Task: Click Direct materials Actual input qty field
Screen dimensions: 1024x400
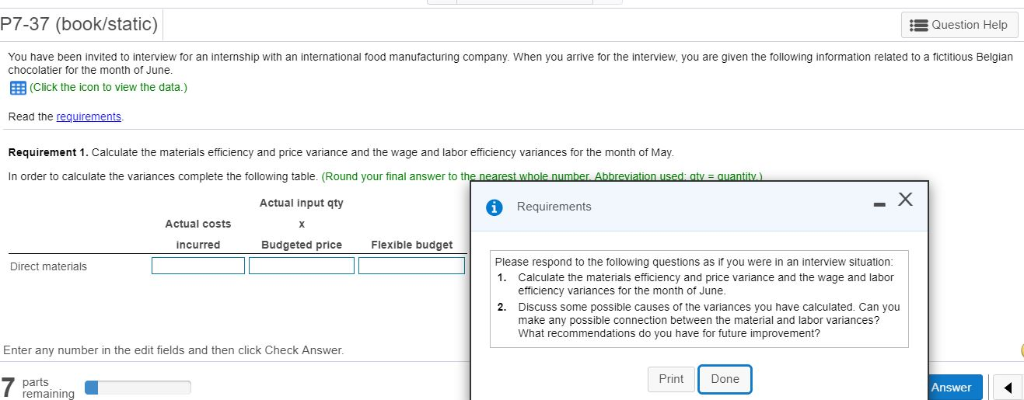Action: click(301, 266)
